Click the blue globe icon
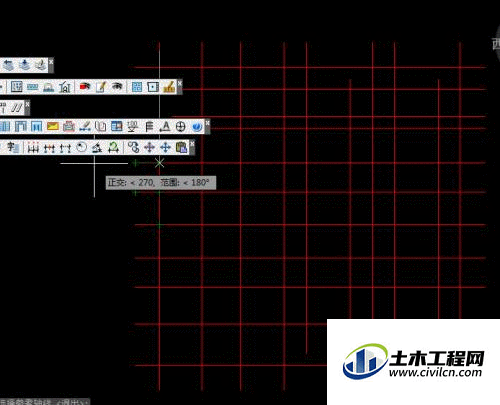 (197, 127)
